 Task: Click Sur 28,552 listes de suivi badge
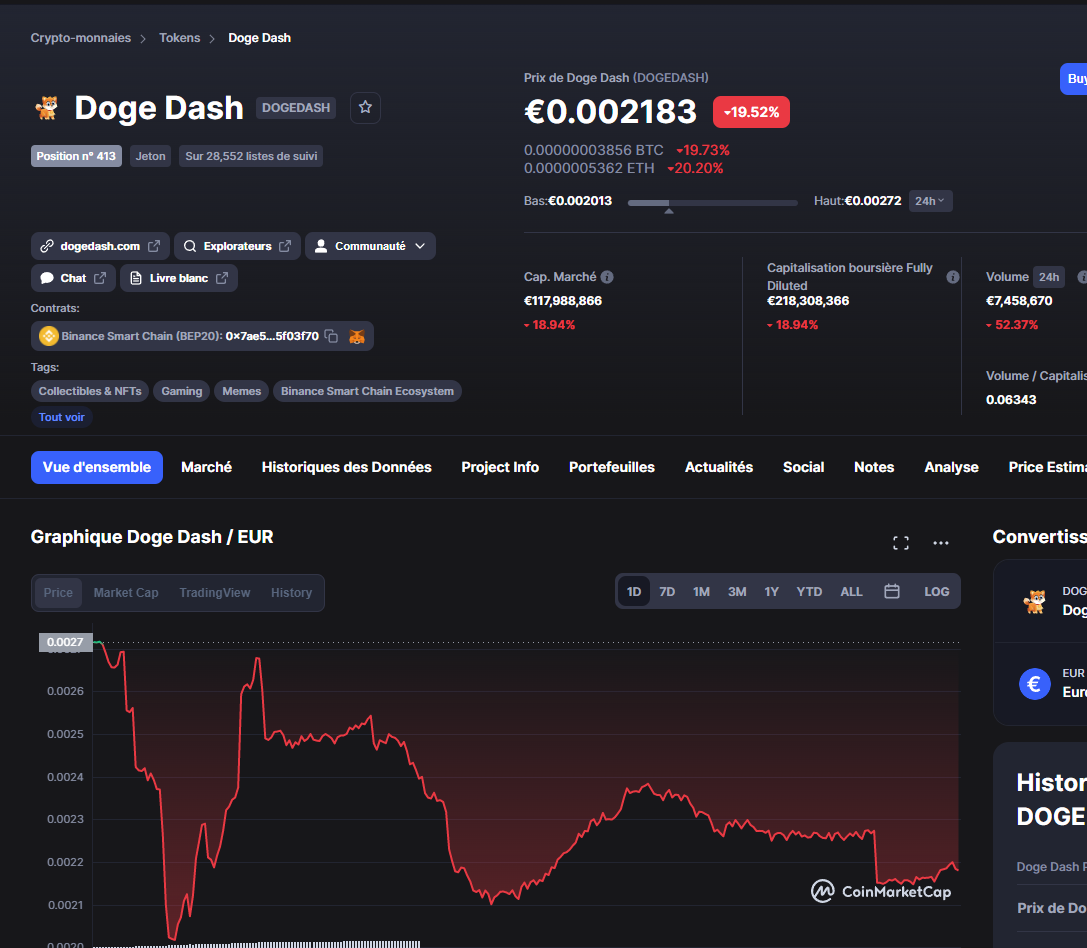click(x=251, y=156)
